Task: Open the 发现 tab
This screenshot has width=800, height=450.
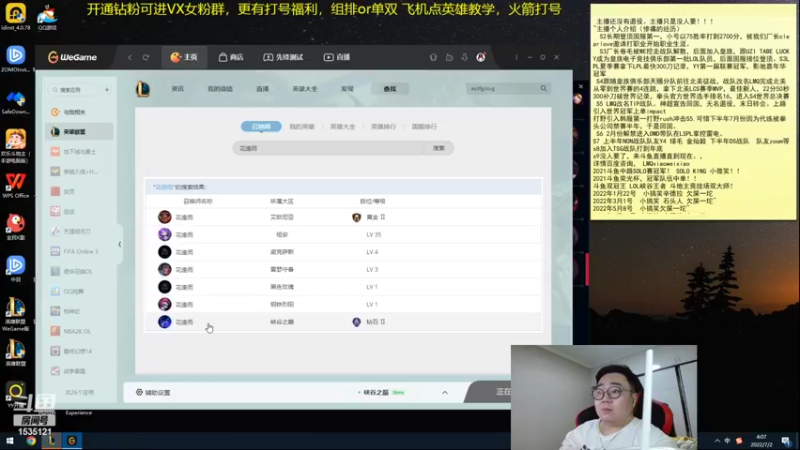Action: pos(347,89)
